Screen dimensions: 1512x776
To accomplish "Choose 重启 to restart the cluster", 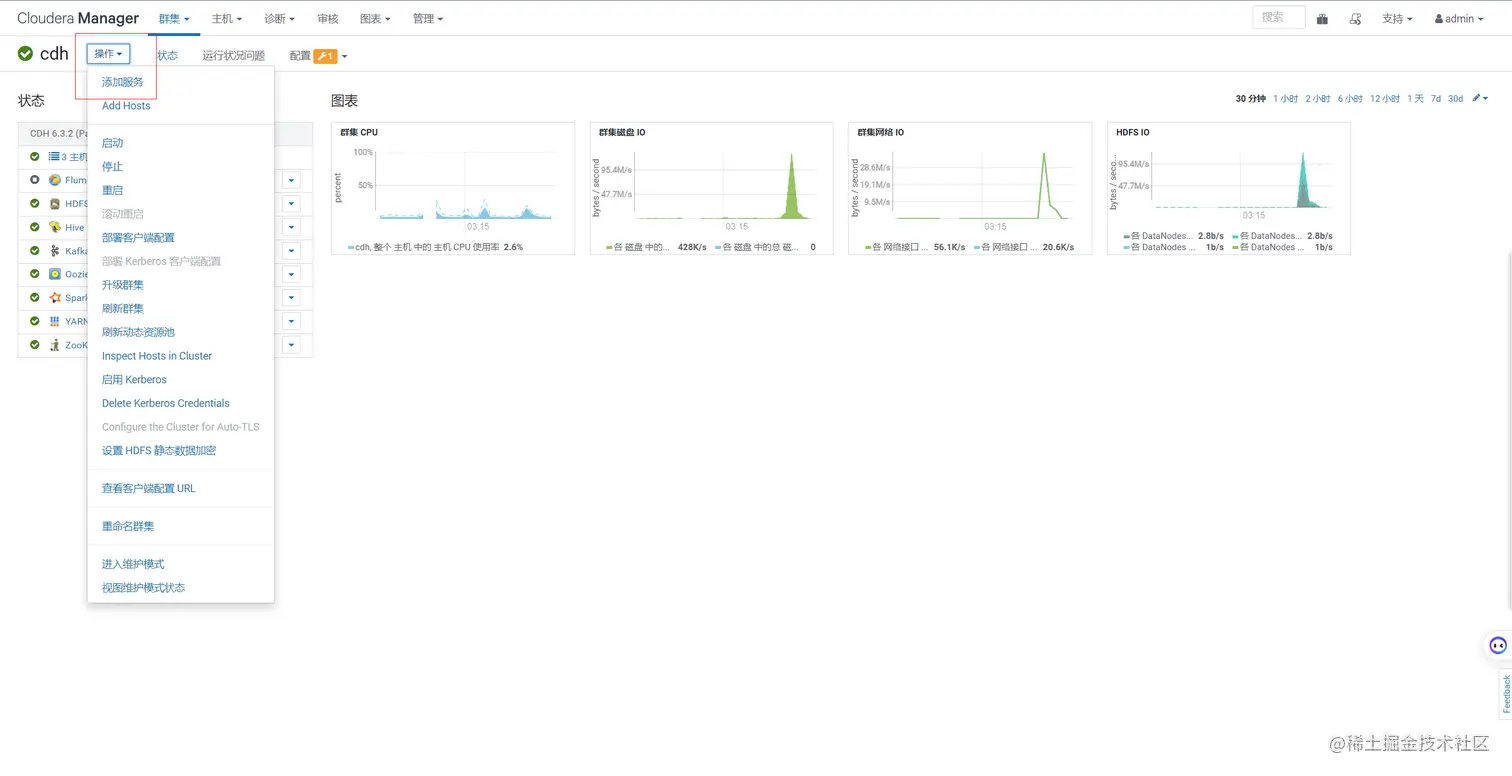I will (112, 190).
